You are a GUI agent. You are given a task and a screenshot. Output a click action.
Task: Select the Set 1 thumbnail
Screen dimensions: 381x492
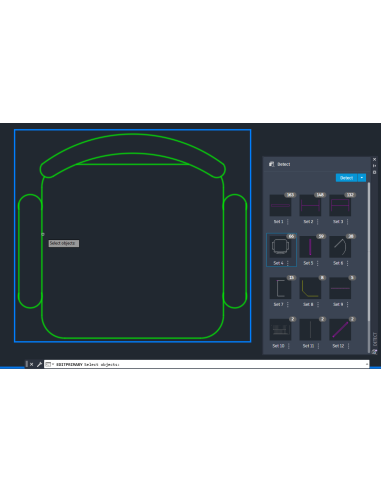pyautogui.click(x=280, y=206)
